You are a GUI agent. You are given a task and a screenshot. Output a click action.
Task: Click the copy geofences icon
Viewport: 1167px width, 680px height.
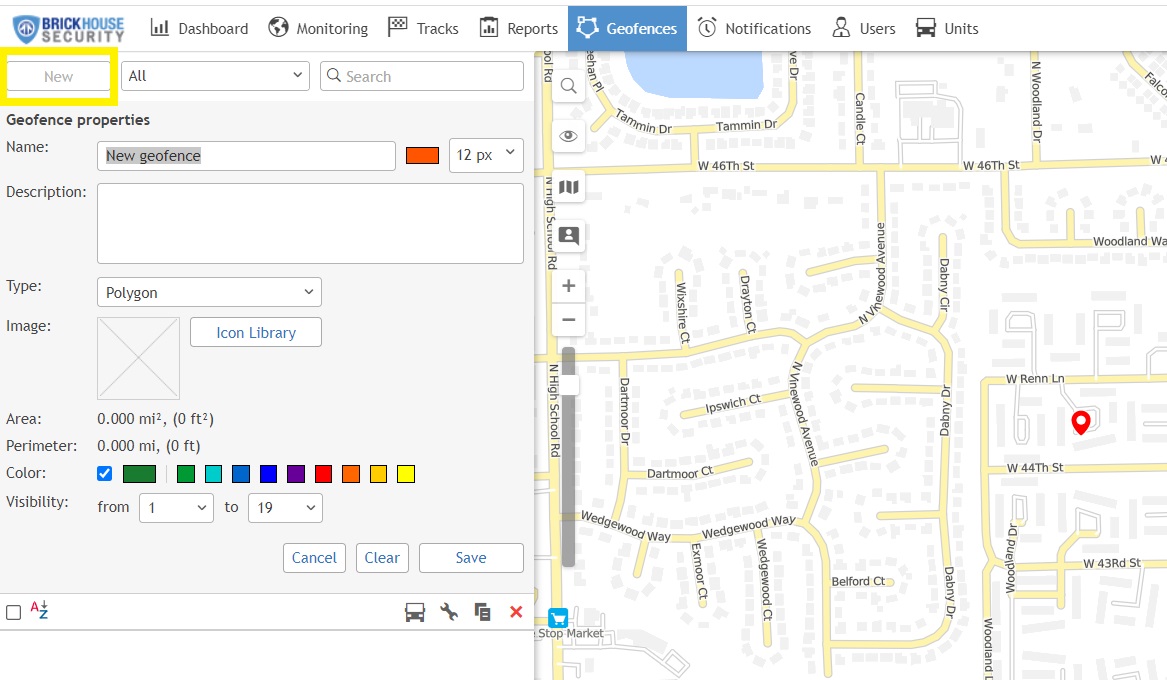pyautogui.click(x=483, y=612)
